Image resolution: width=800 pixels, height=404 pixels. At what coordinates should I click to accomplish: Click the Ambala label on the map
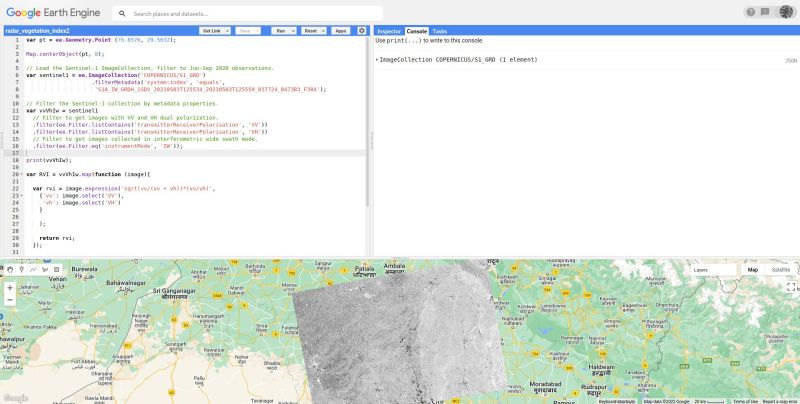tap(394, 268)
